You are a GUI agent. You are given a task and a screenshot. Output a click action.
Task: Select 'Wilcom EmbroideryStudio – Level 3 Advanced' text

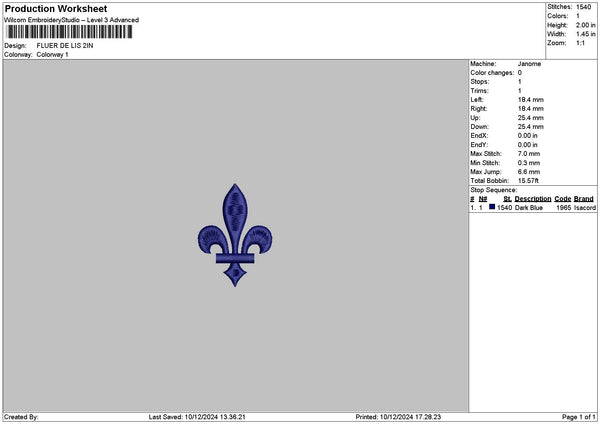coord(72,20)
